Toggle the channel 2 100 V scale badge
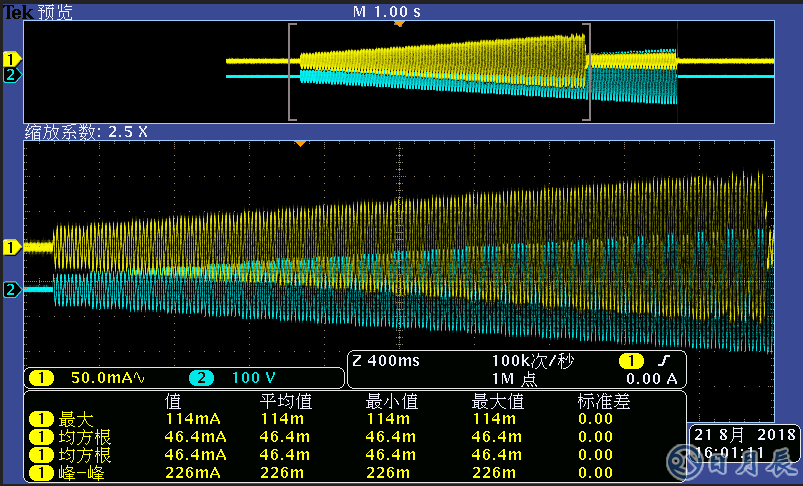Screen dimensions: 803x486 click(x=234, y=378)
